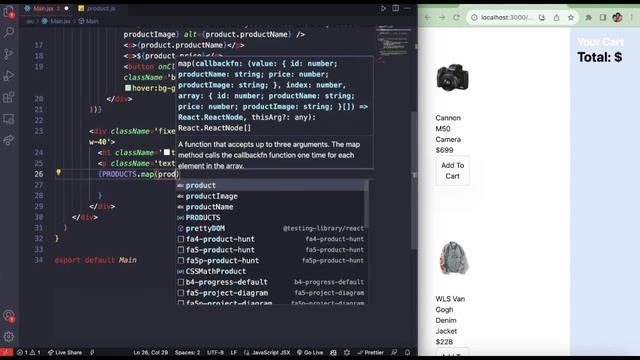Click 'Add To Cart' under Cannon M50 Camera
The width and height of the screenshot is (640, 360).
452,171
